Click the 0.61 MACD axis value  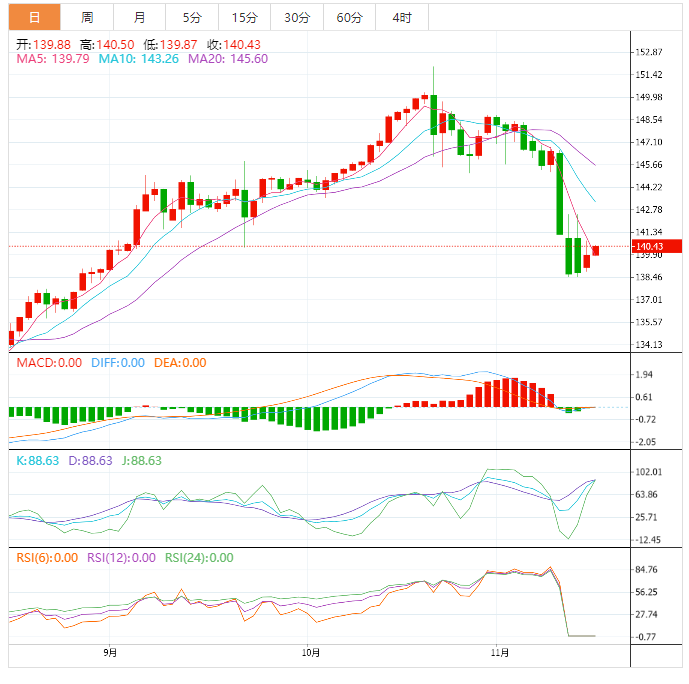coord(644,397)
